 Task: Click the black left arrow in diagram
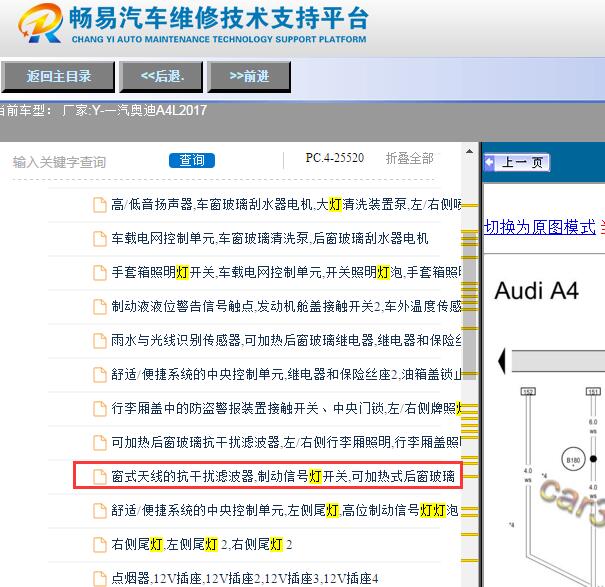click(502, 361)
